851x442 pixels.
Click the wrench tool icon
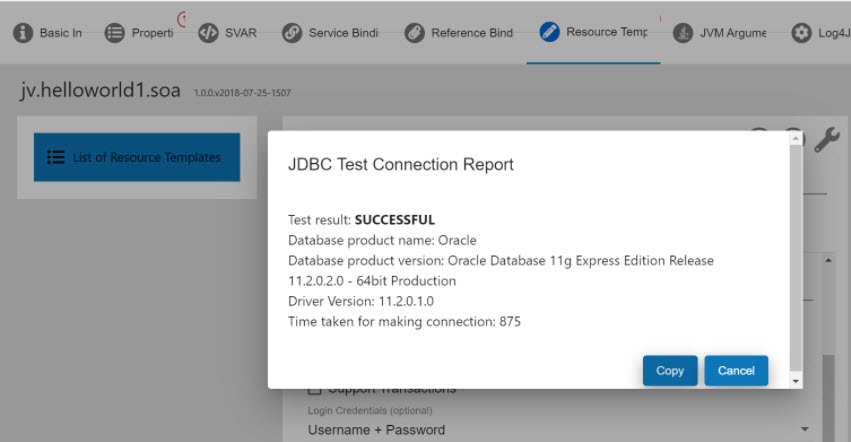[x=826, y=140]
